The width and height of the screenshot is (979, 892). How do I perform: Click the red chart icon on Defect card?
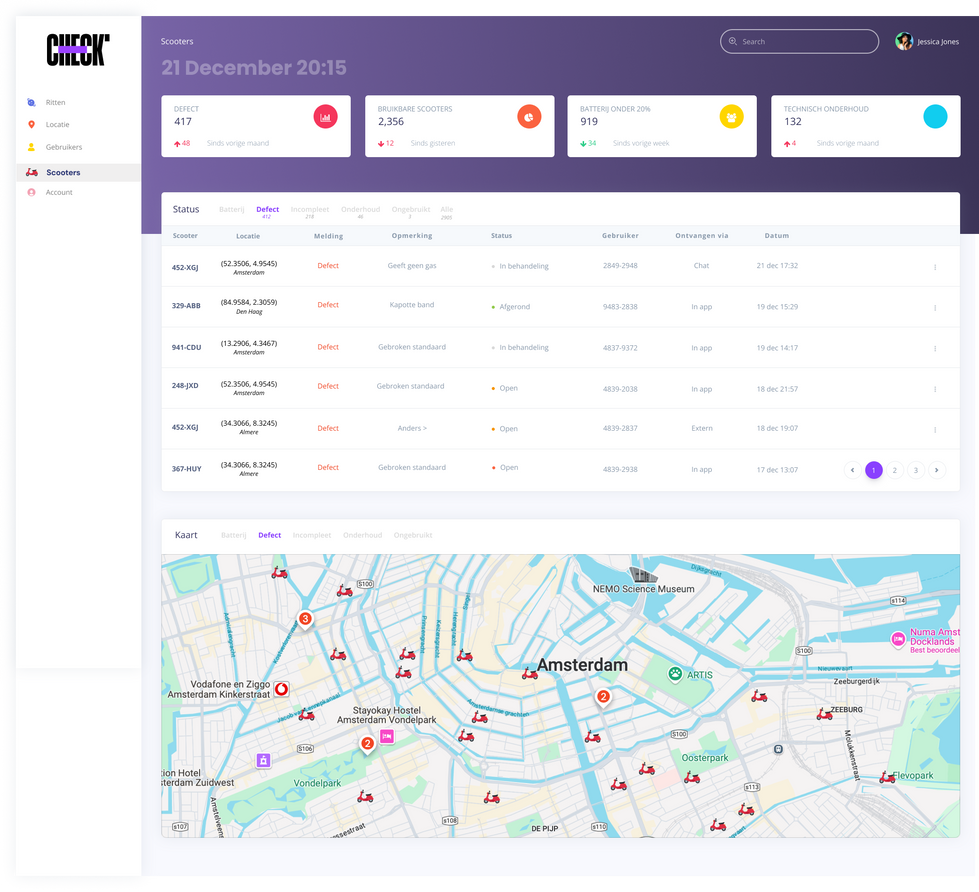tap(325, 117)
